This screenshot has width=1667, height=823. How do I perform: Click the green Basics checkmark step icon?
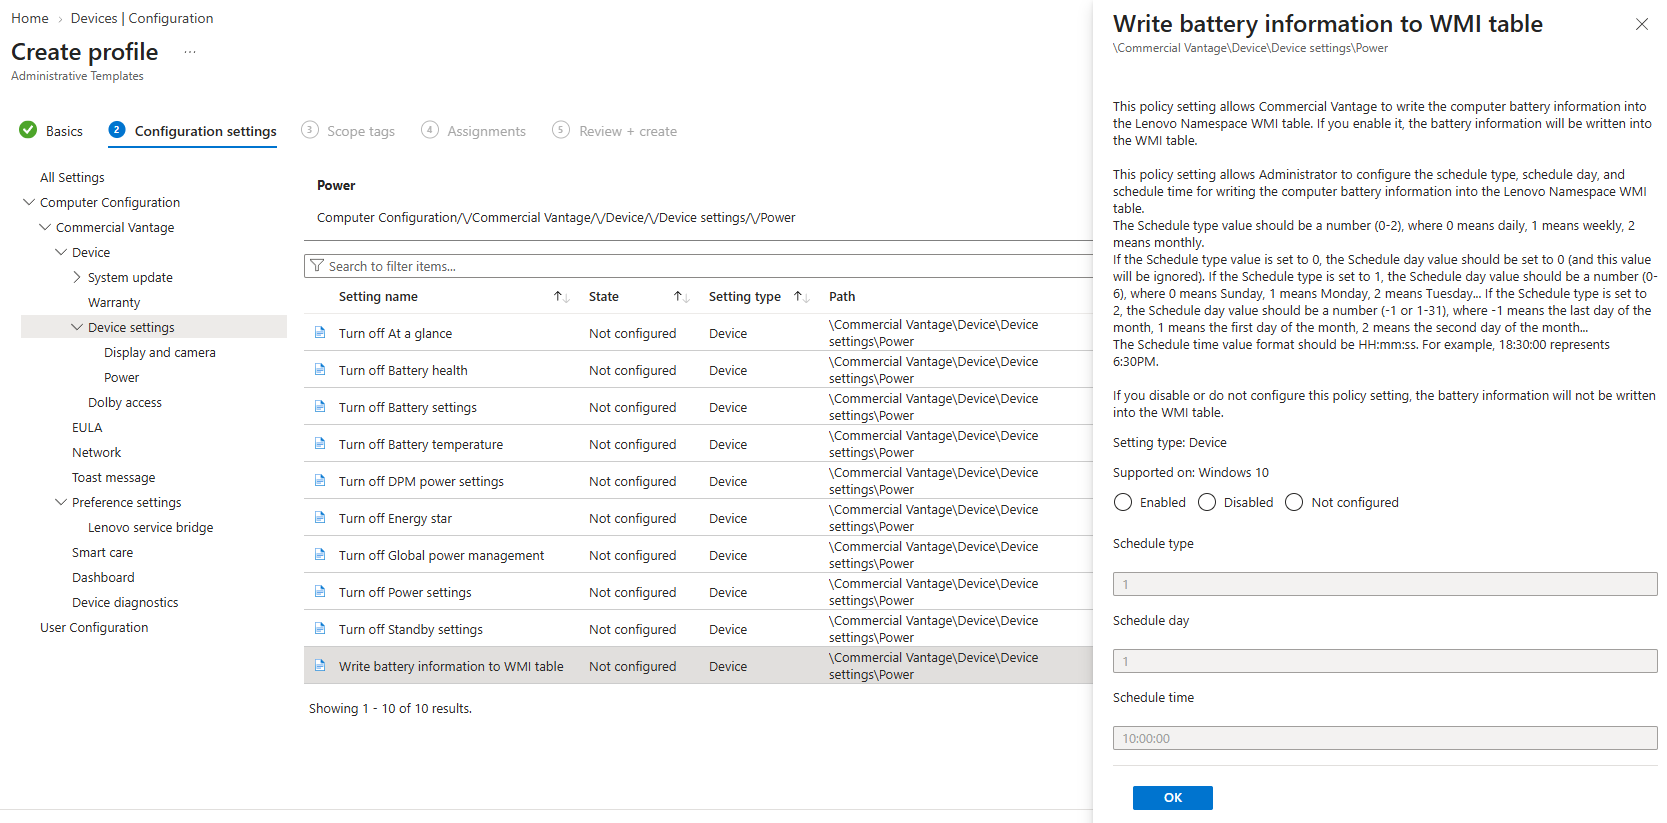(x=28, y=130)
